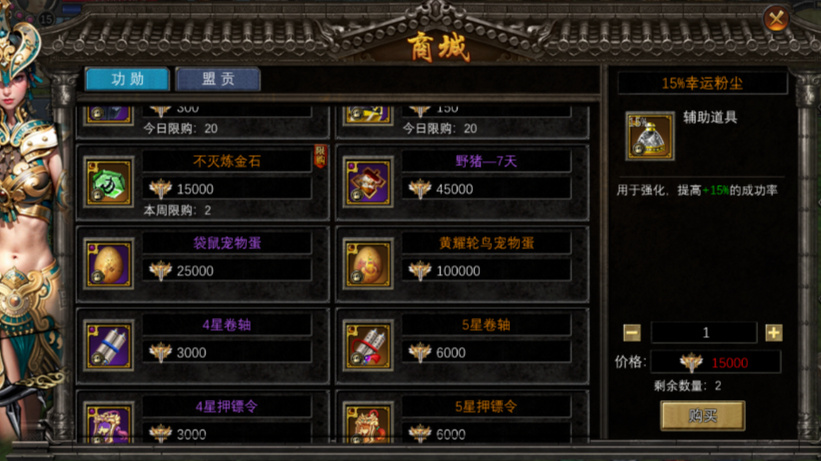Open the 盟贡 tab
Viewport: 821px width, 461px height.
[x=218, y=79]
